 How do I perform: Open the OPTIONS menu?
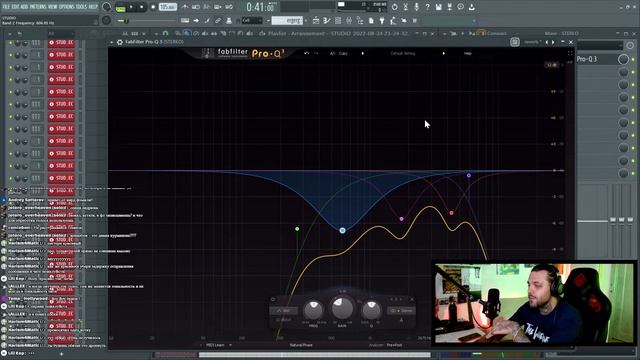tap(67, 7)
